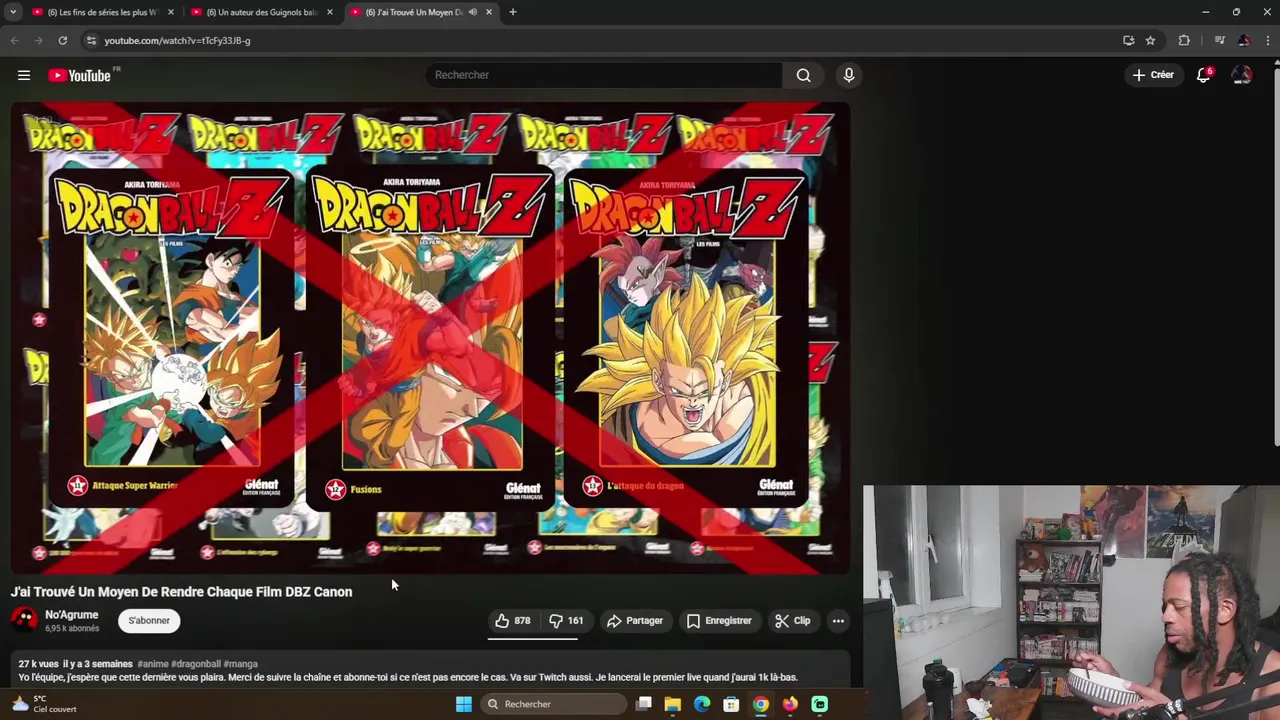This screenshot has width=1280, height=720.
Task: Click the video player frame
Action: (430, 338)
